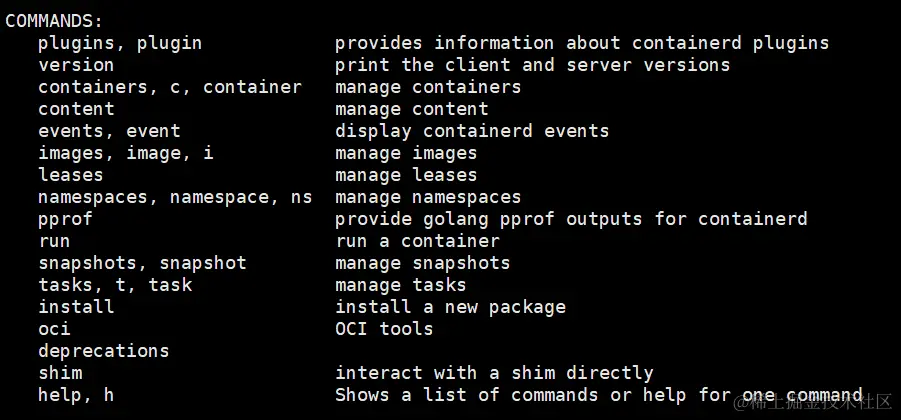Click the 'help, h' command entry
The width and height of the screenshot is (901, 420).
pos(76,395)
